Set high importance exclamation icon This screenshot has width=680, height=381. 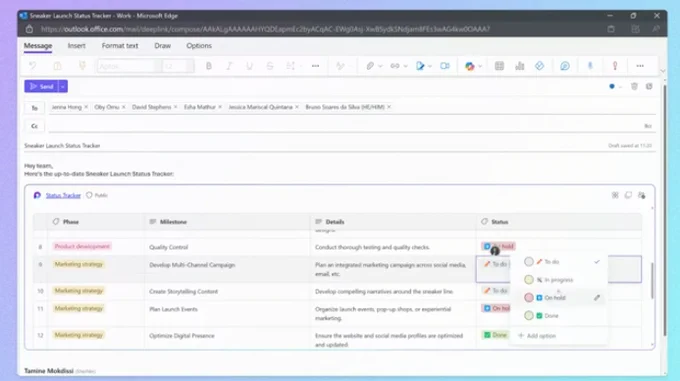pos(615,66)
